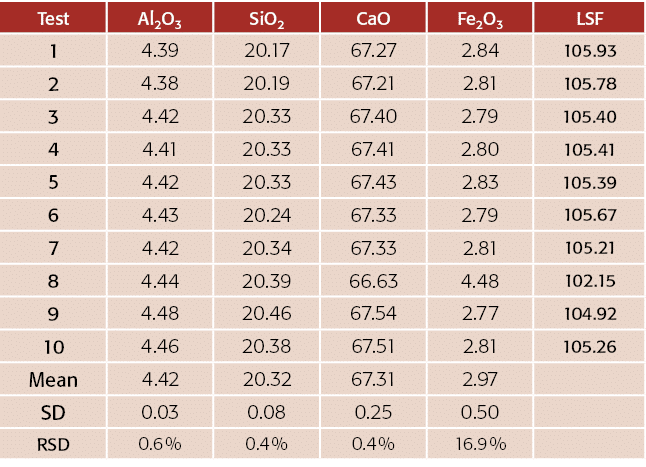Click the LSF value 102.15

click(x=588, y=281)
